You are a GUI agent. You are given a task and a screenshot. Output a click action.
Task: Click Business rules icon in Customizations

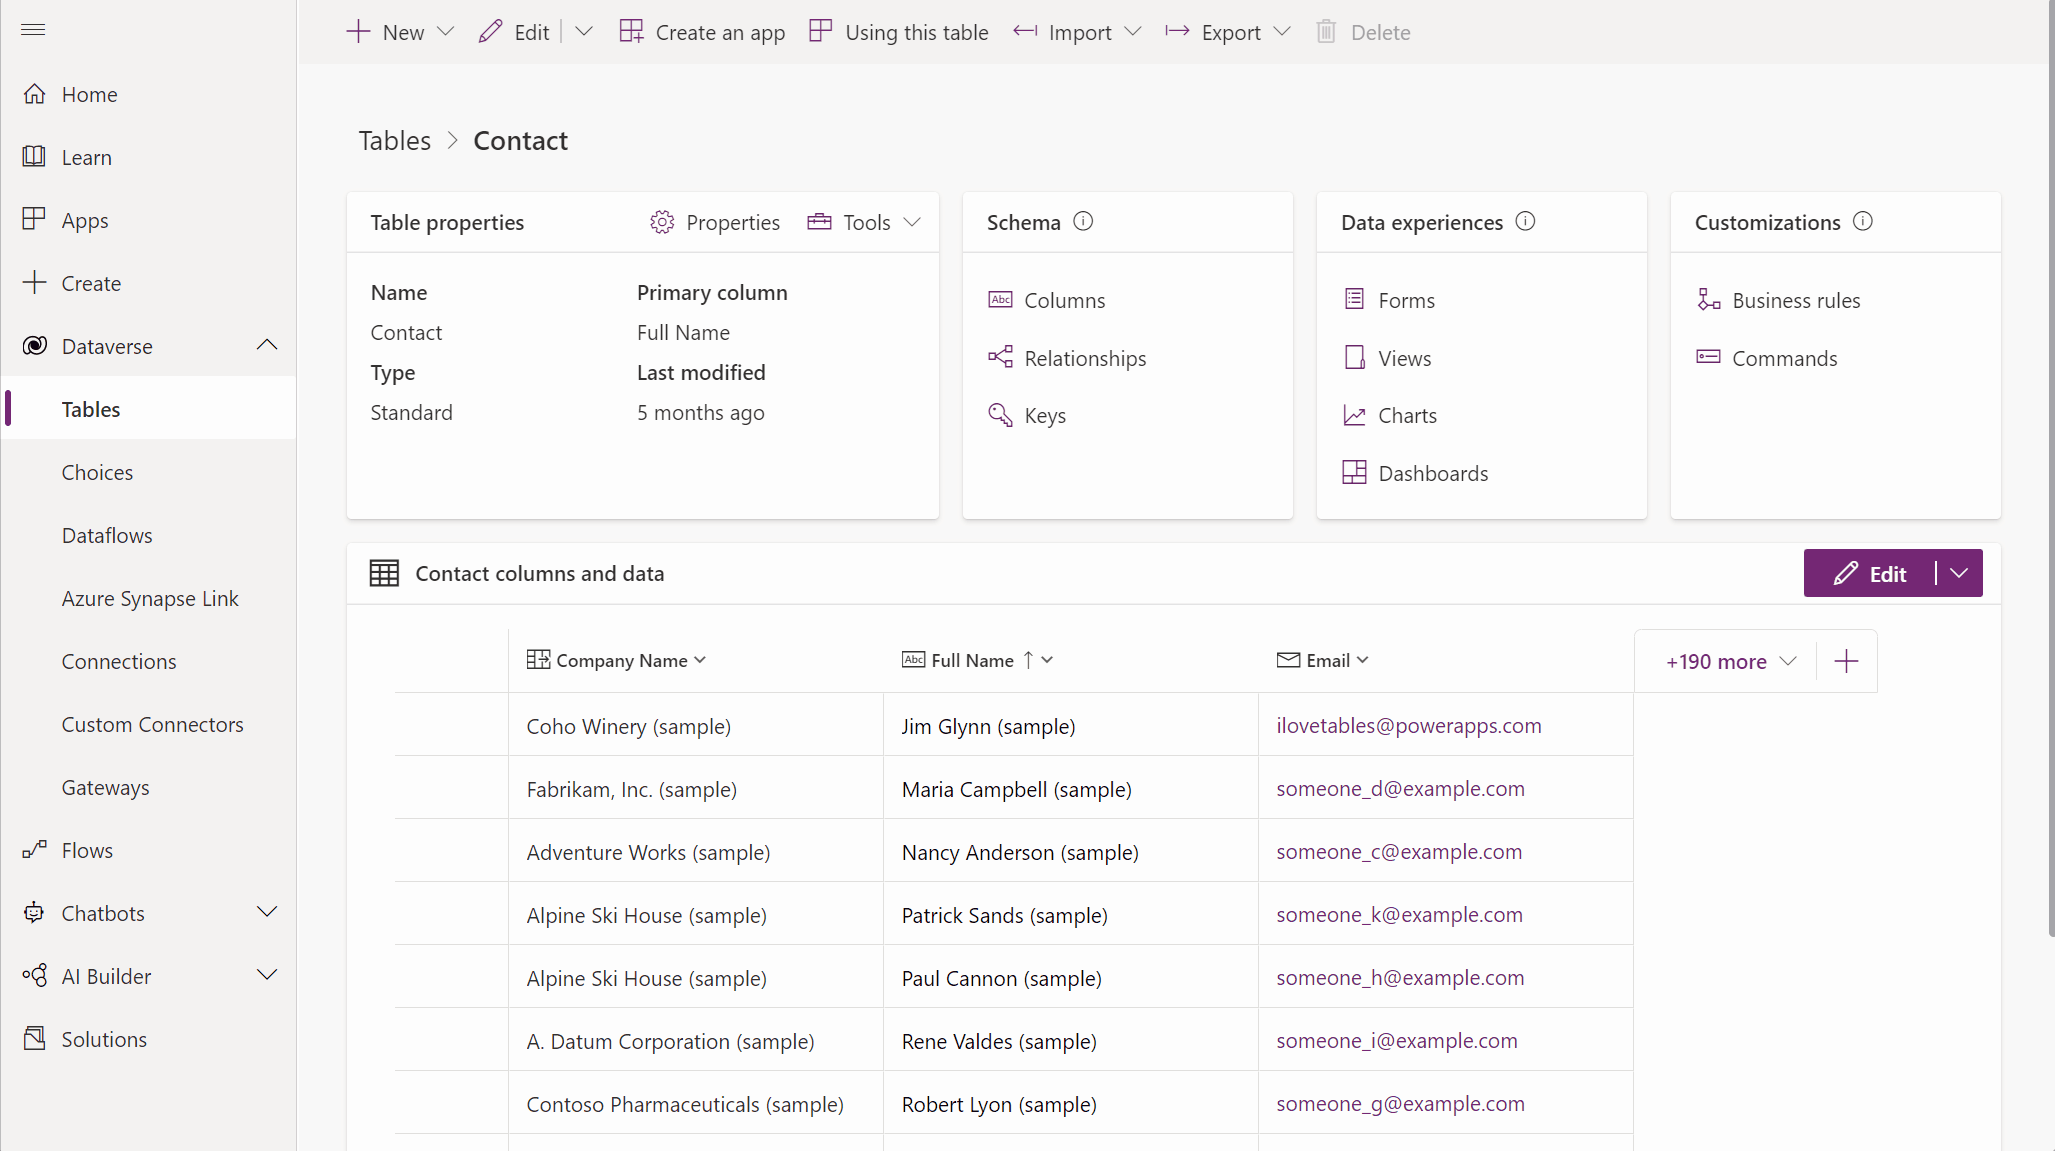tap(1708, 299)
